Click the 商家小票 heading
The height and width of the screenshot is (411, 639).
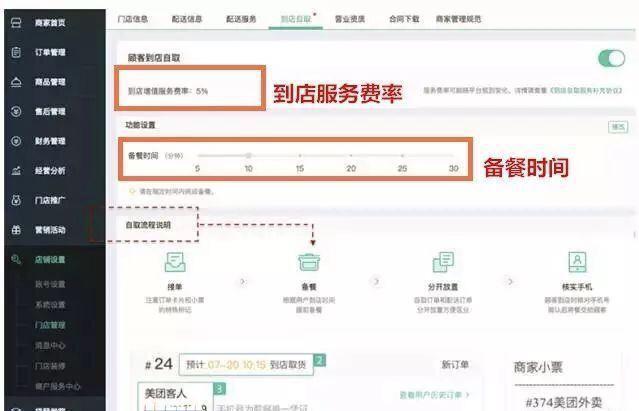tap(538, 367)
